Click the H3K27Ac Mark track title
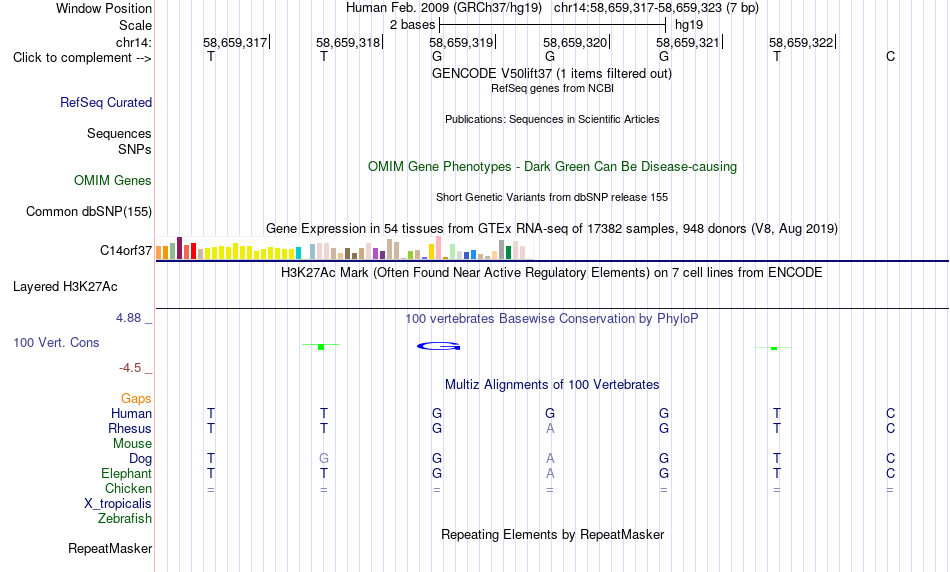The height and width of the screenshot is (572, 950). coord(552,273)
